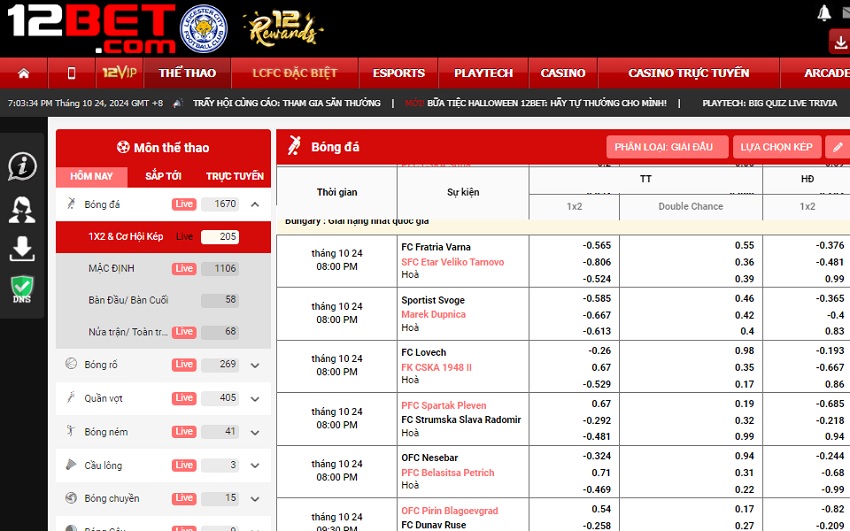Click the football icon beside Bóng đá
The image size is (850, 531).
point(71,204)
